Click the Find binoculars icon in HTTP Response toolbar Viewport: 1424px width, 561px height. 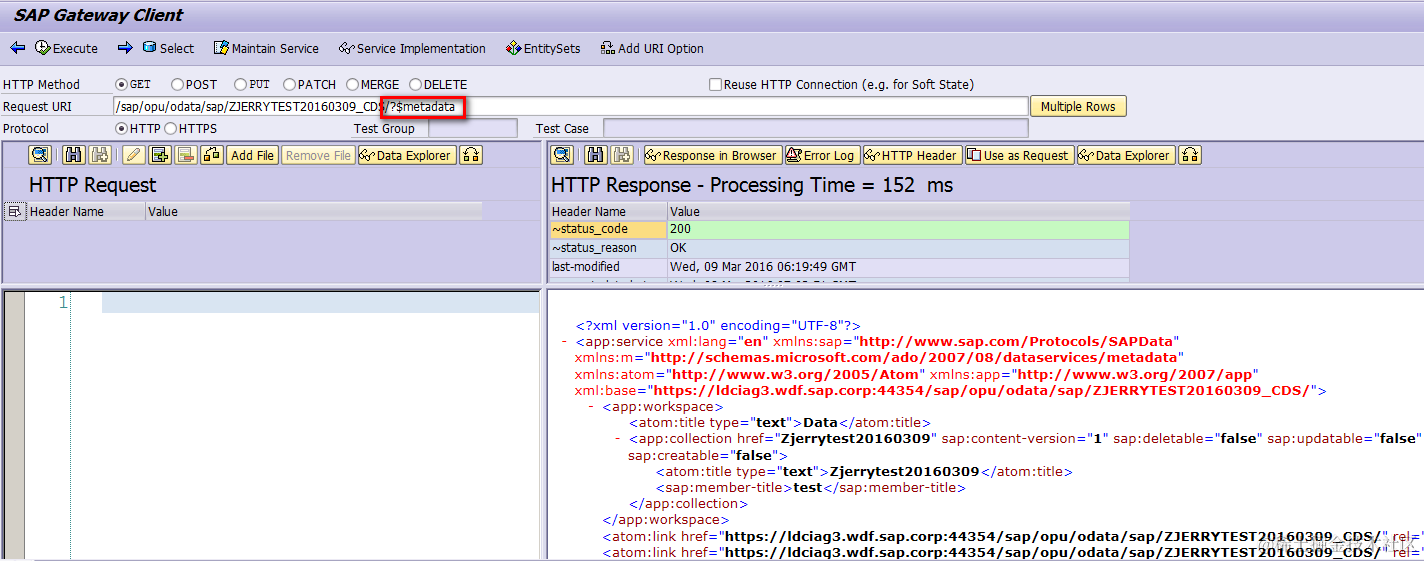[x=596, y=155]
